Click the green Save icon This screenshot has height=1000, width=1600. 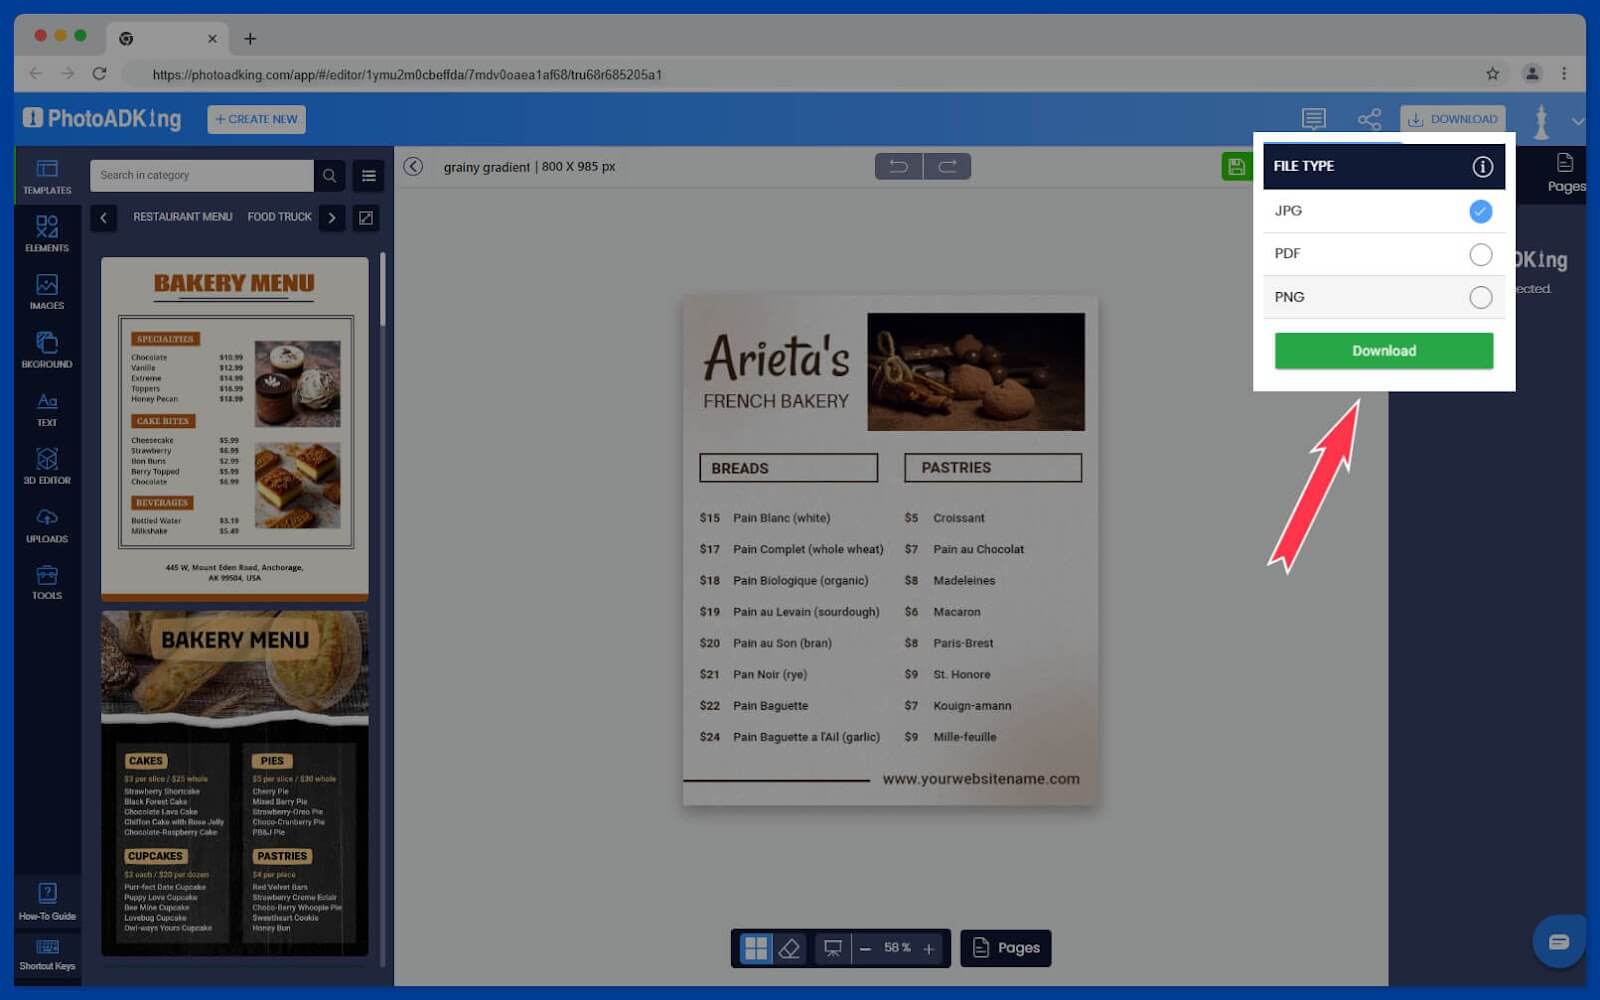coord(1235,166)
